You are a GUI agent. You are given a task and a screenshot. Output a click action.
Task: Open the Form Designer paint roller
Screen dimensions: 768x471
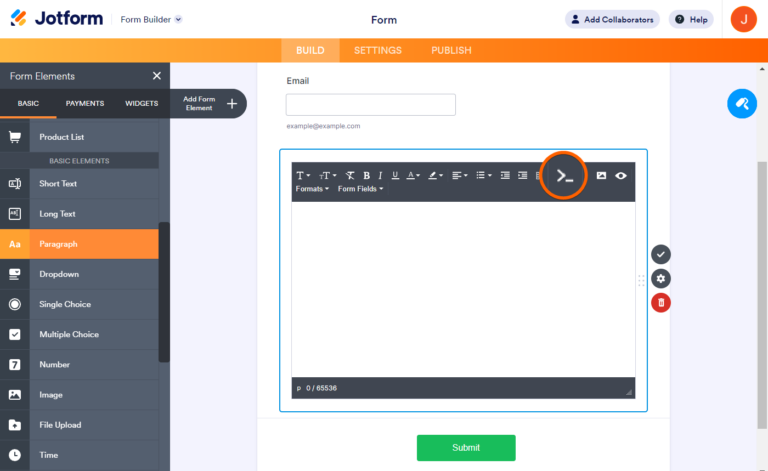coord(742,104)
